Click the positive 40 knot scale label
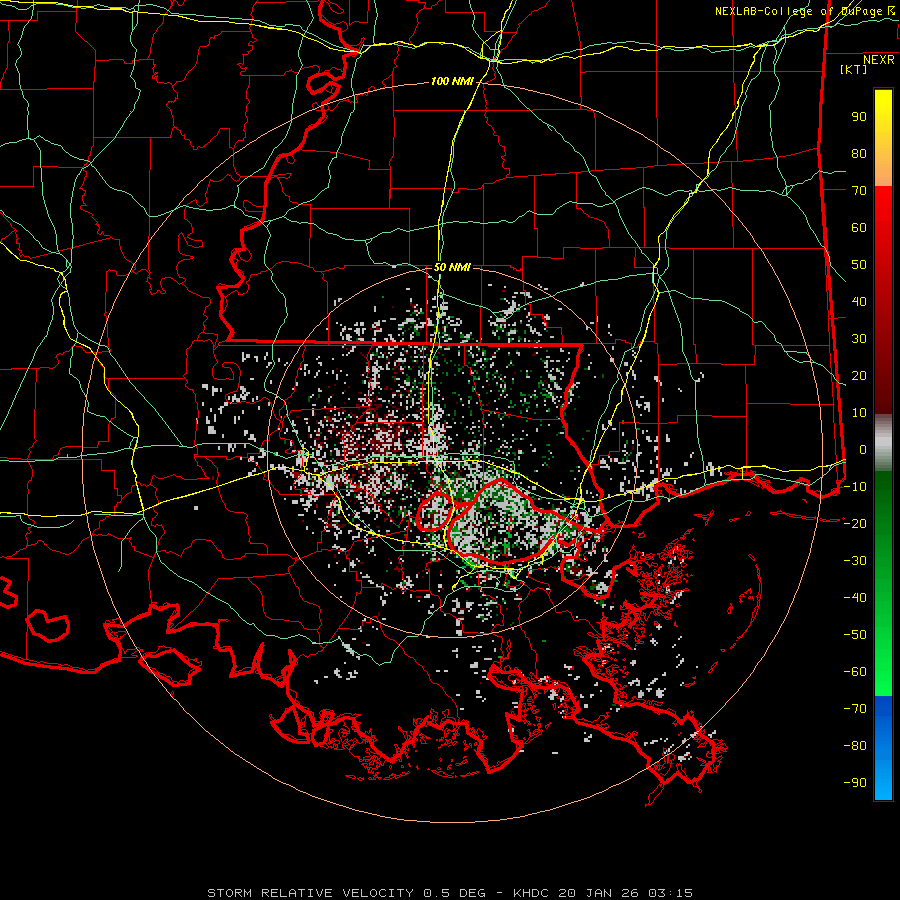This screenshot has height=900, width=900. coord(859,301)
